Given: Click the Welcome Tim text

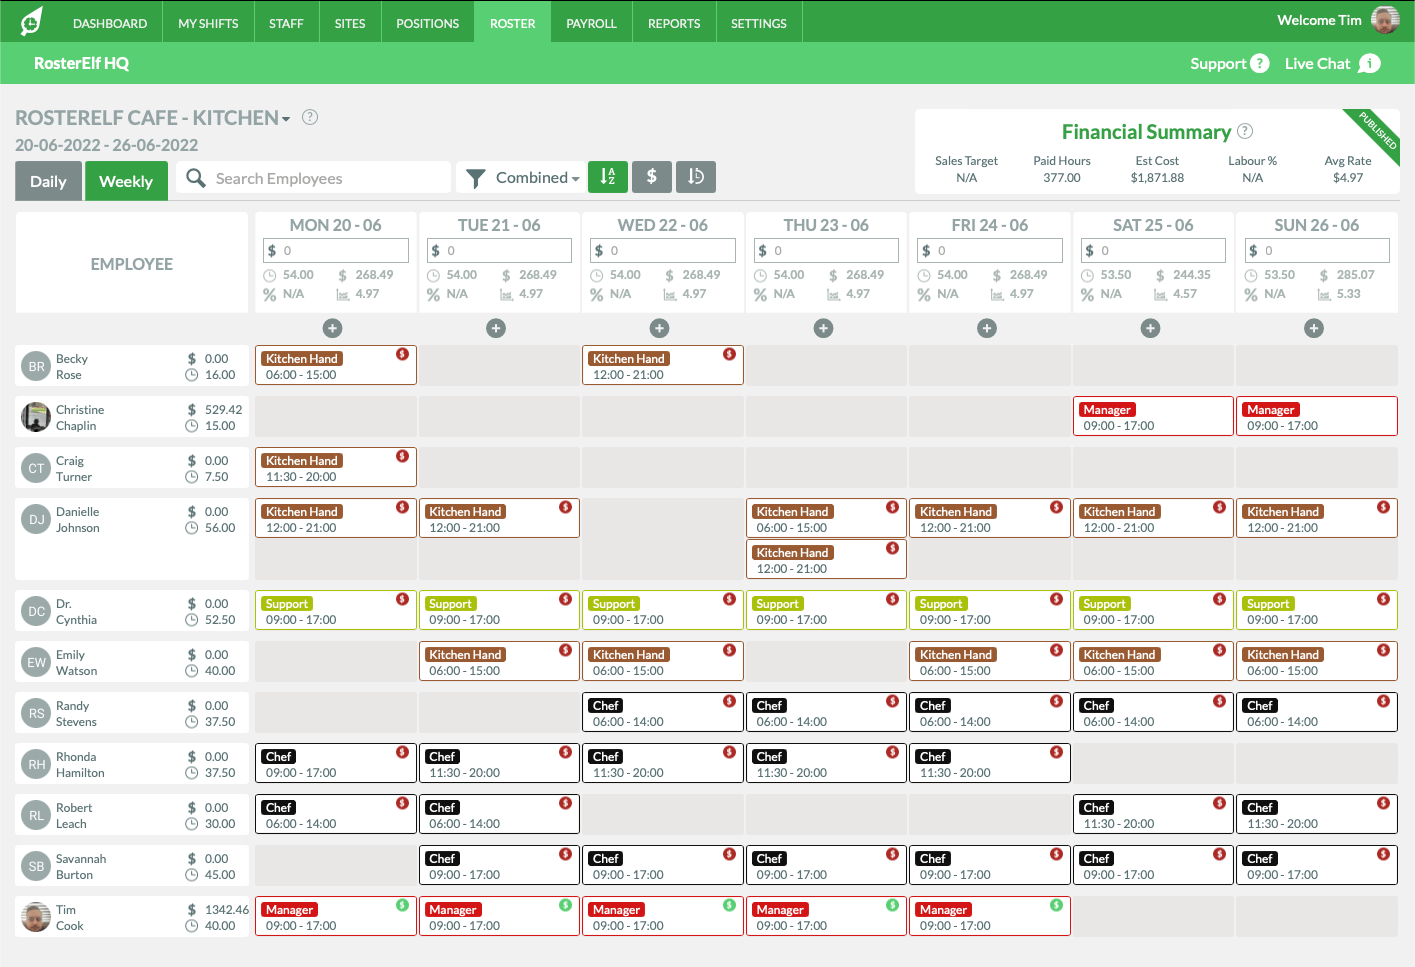Looking at the screenshot, I should [1319, 20].
